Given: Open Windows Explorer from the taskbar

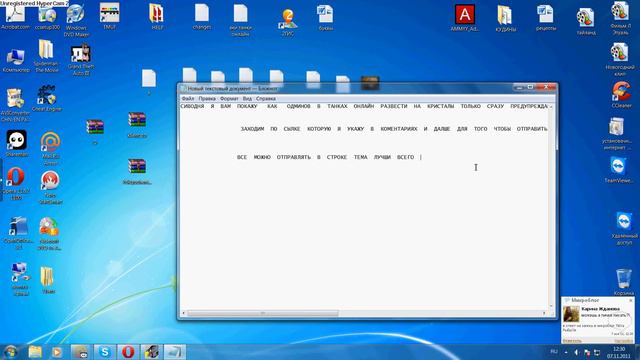Looking at the screenshot, I should pyautogui.click(x=35, y=352).
